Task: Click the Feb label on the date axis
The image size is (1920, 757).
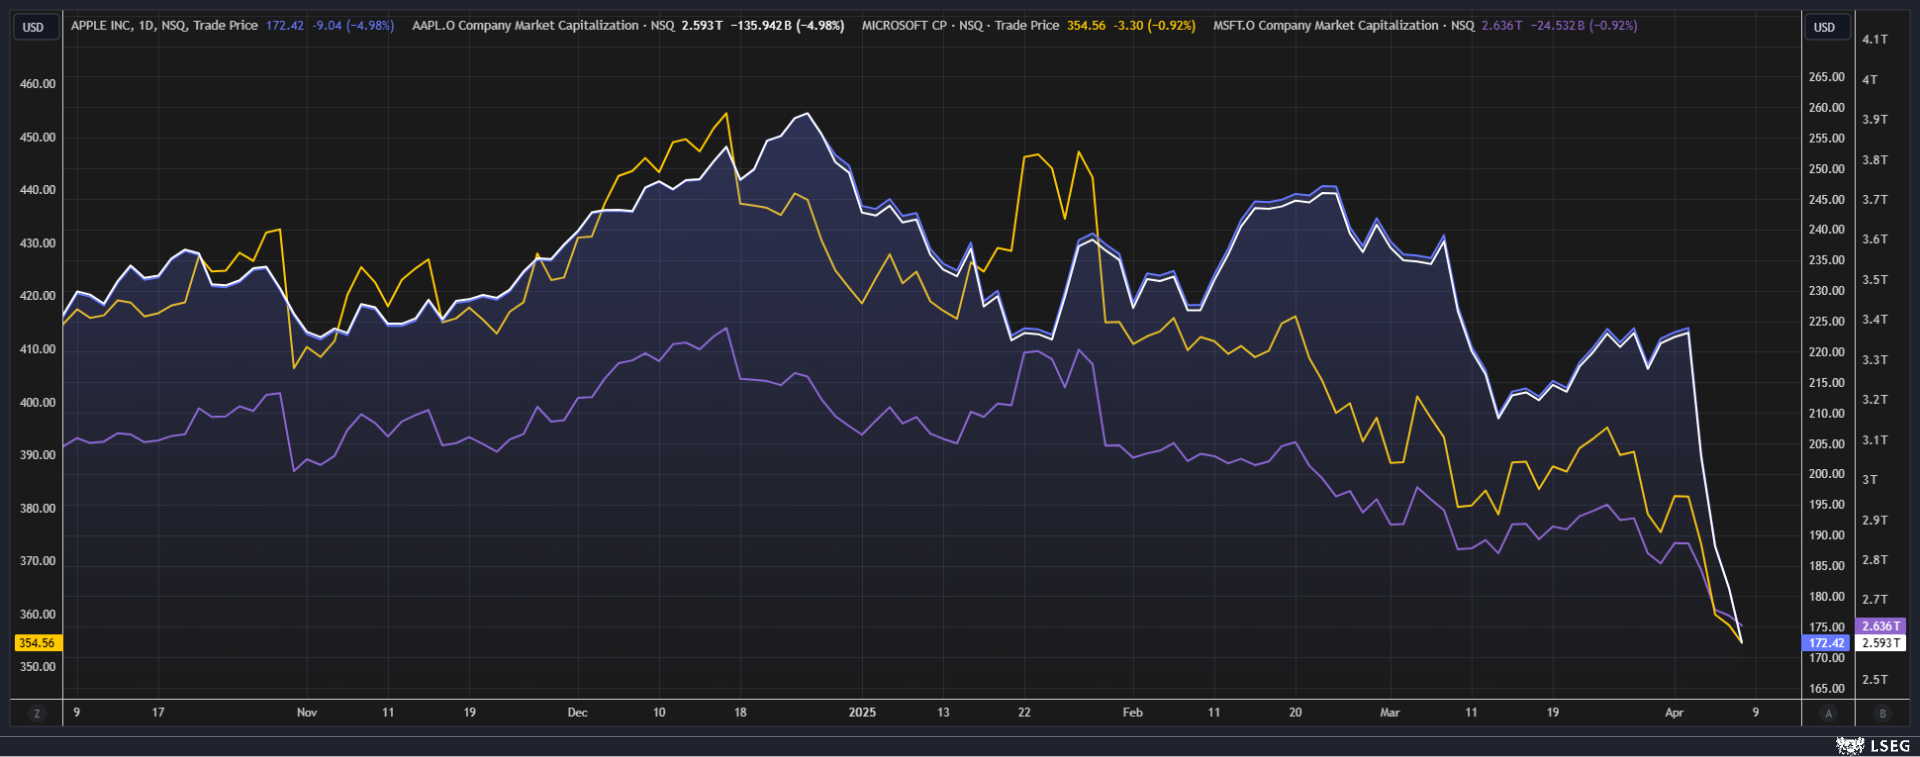Action: click(x=1132, y=713)
